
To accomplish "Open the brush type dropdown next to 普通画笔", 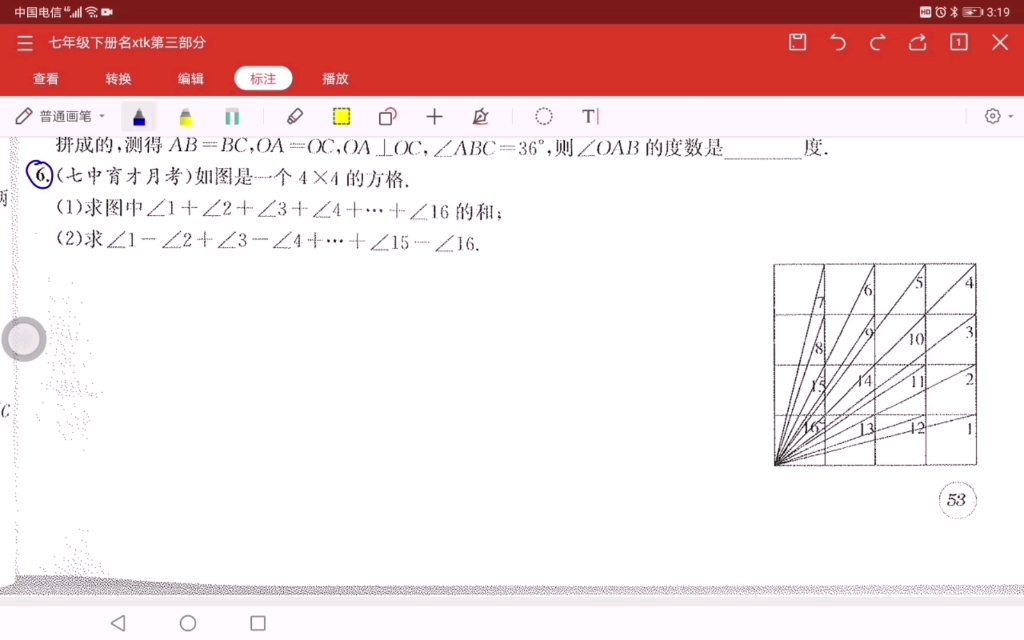I will click(x=104, y=116).
